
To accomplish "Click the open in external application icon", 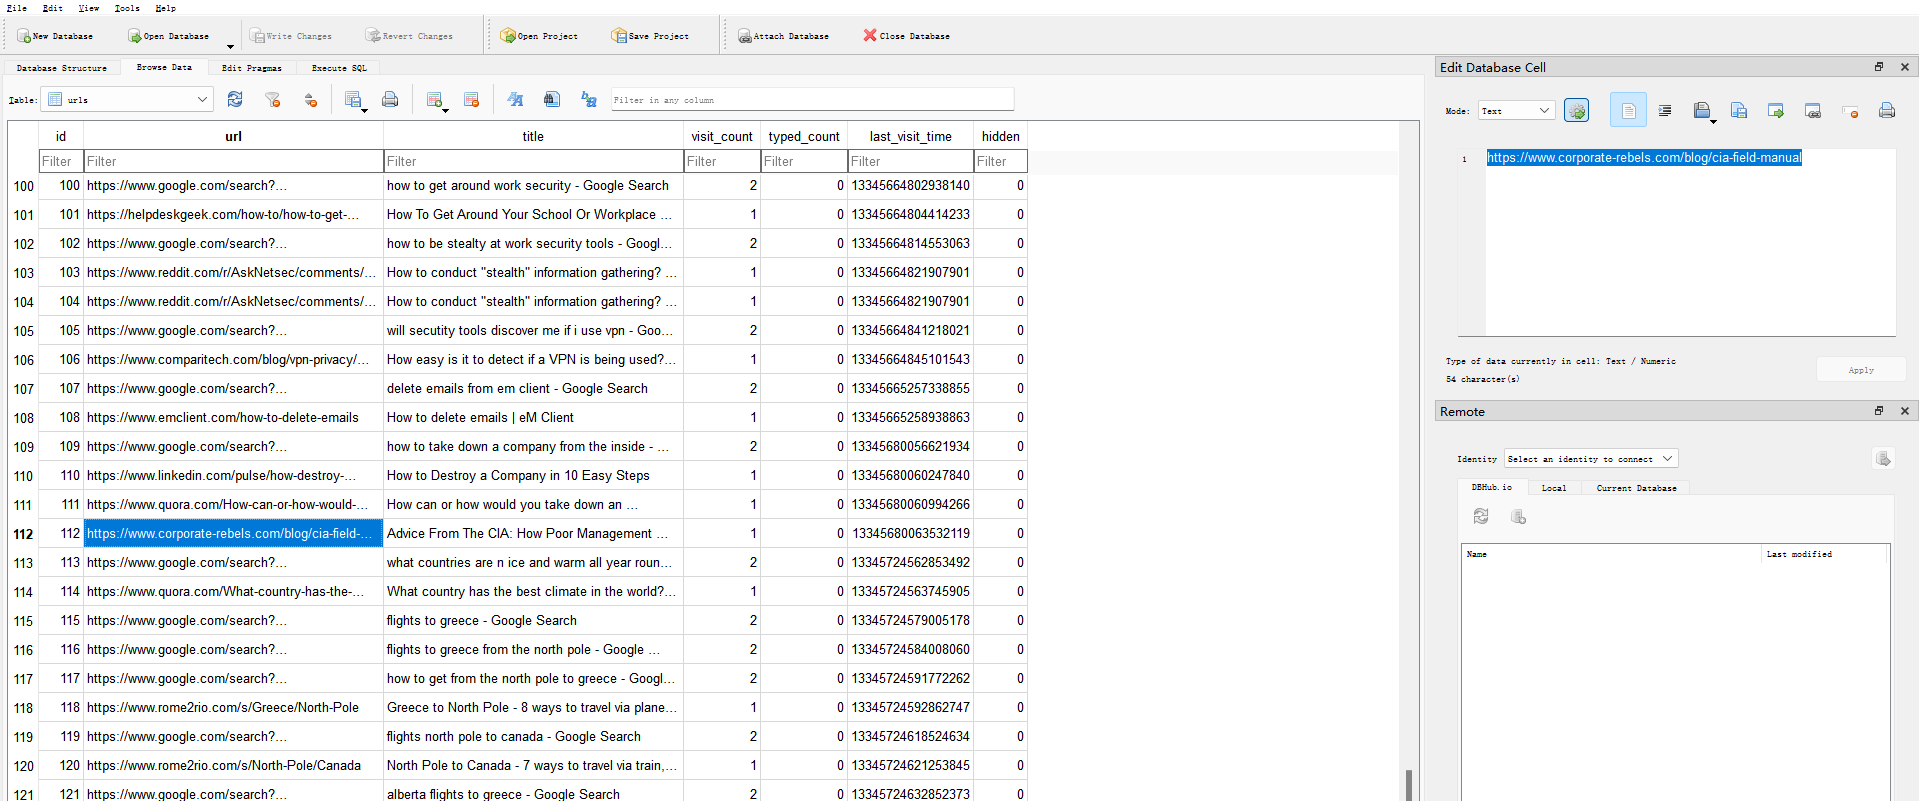I will click(x=1776, y=110).
